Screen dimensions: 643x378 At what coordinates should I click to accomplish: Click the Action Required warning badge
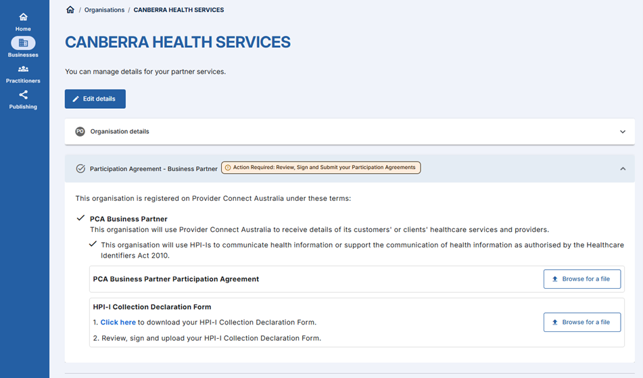coord(321,167)
